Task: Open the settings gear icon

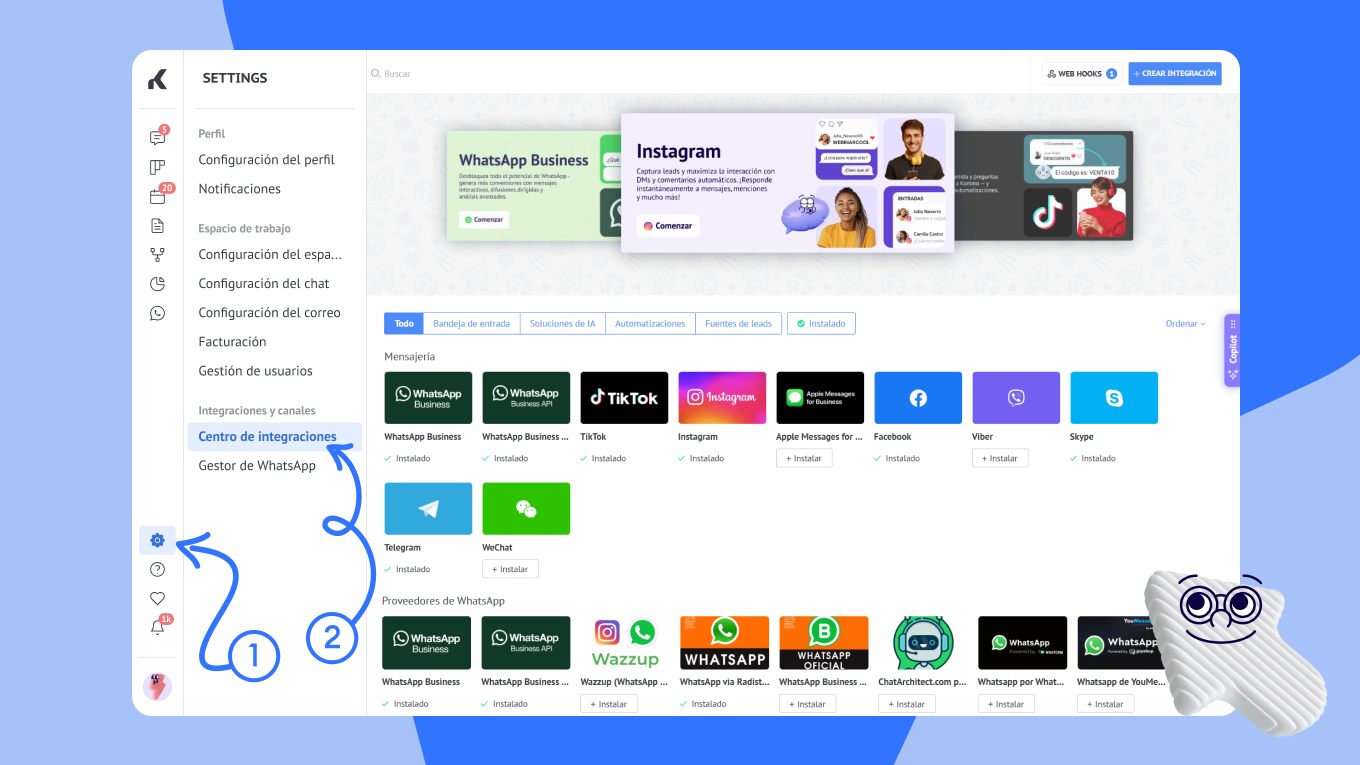Action: (157, 541)
